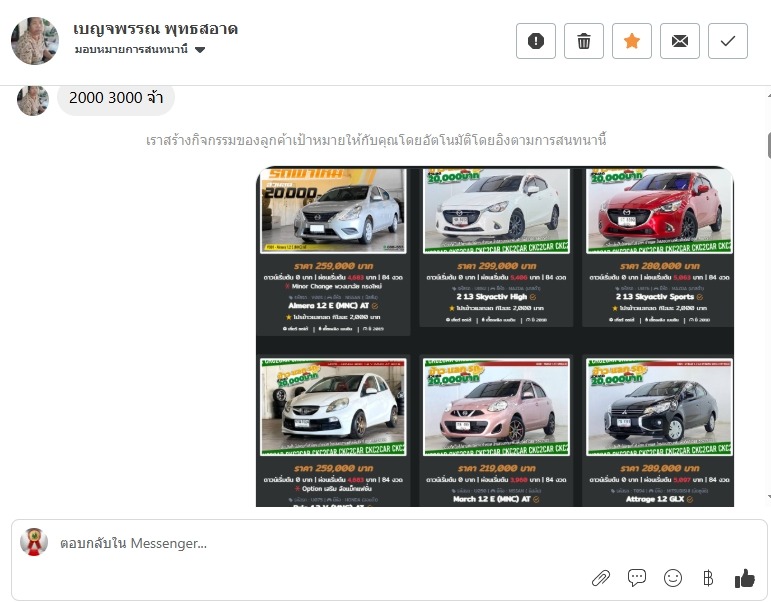Click sender avatar beside 2000 3000 message

coord(33,101)
